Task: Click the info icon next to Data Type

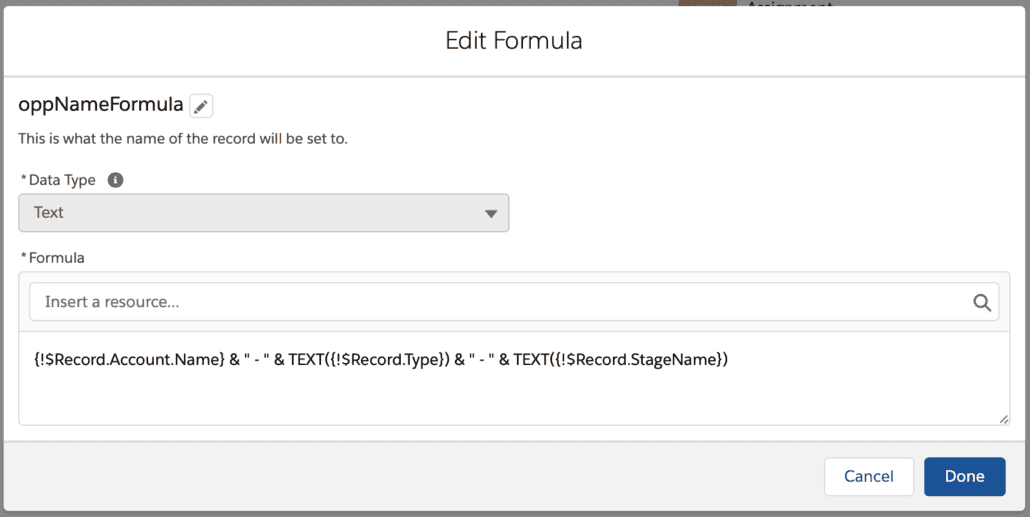Action: [x=116, y=179]
